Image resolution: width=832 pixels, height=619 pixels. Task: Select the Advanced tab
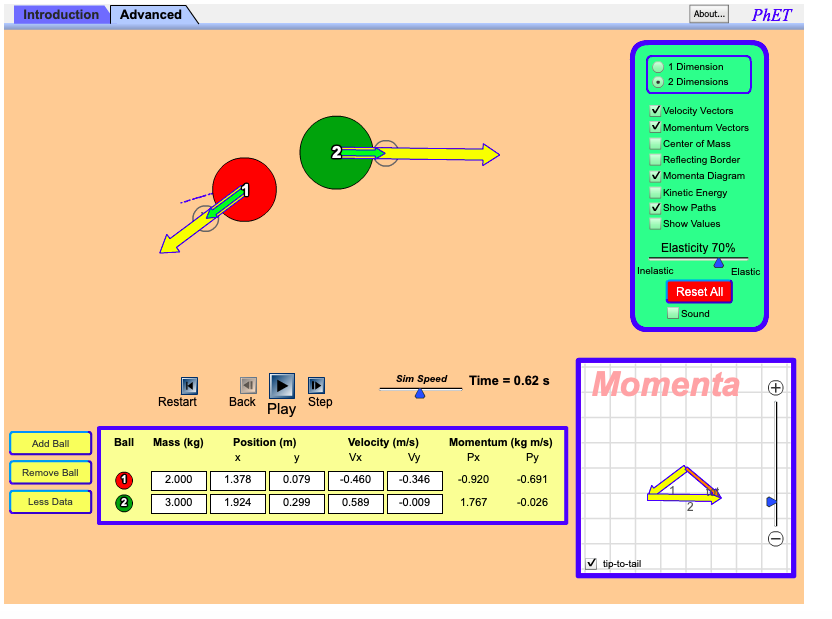[148, 16]
